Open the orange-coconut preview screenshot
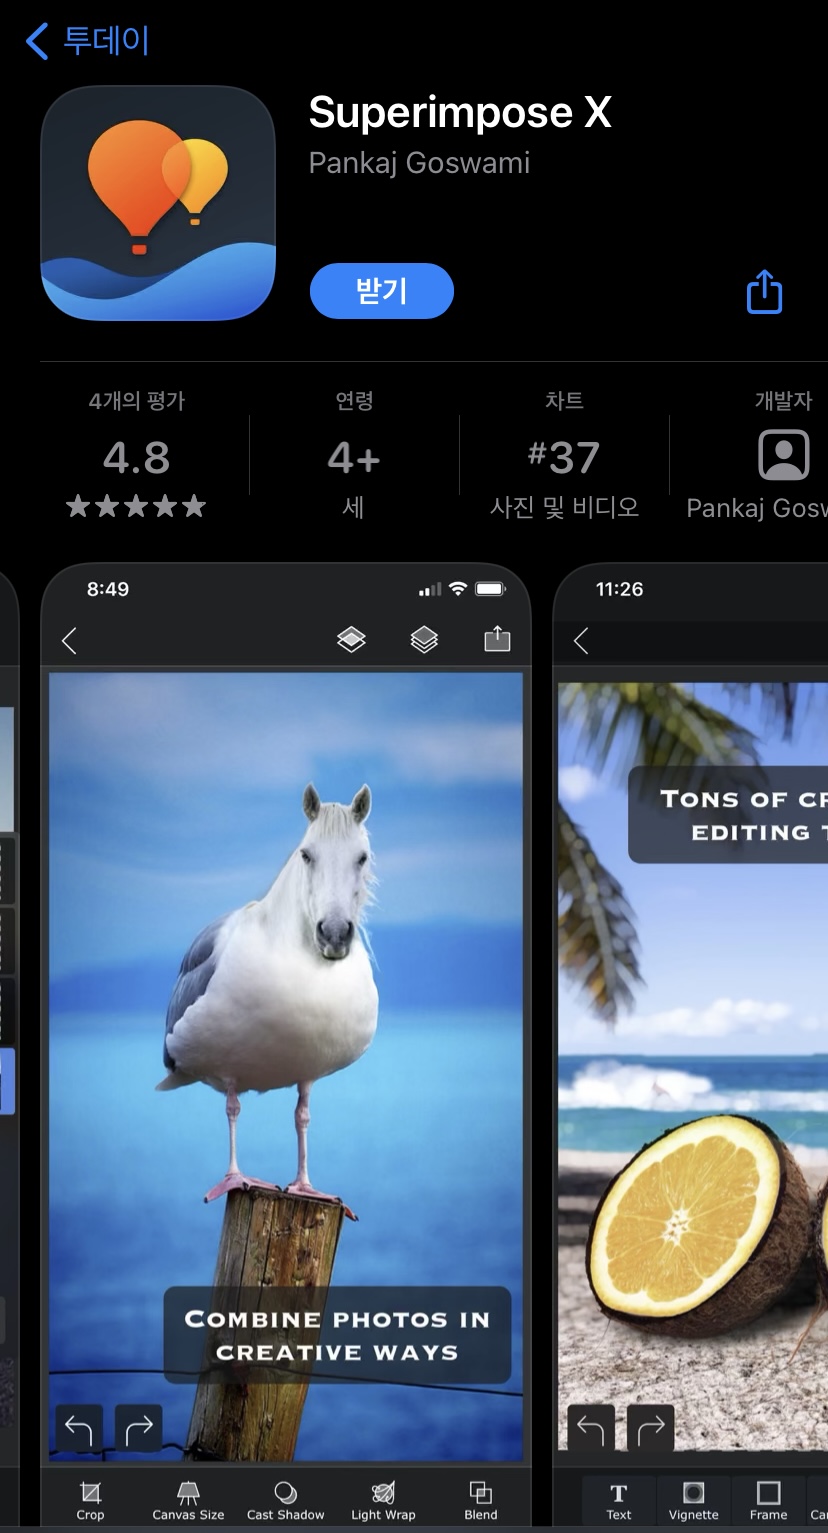Image resolution: width=828 pixels, height=1533 pixels. pos(691,1045)
